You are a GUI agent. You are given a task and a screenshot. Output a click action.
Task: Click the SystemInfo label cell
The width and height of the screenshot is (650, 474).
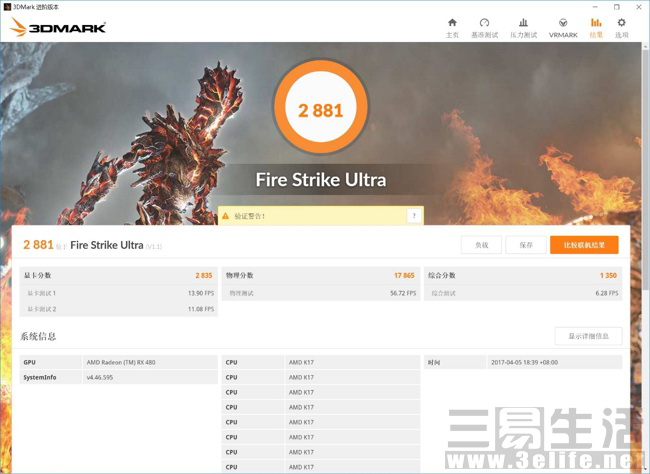point(50,377)
